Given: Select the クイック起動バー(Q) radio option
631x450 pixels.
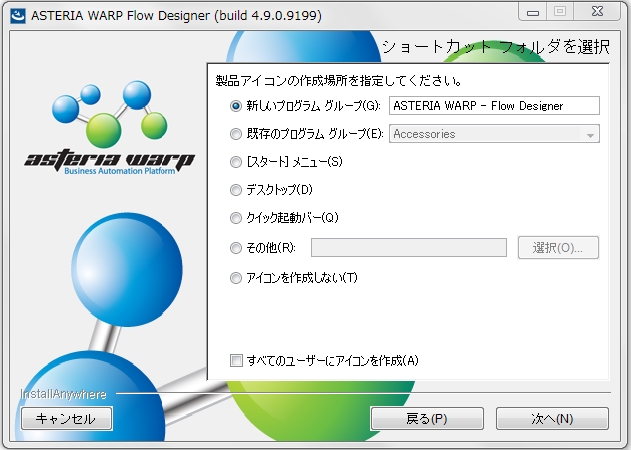Looking at the screenshot, I should [236, 218].
